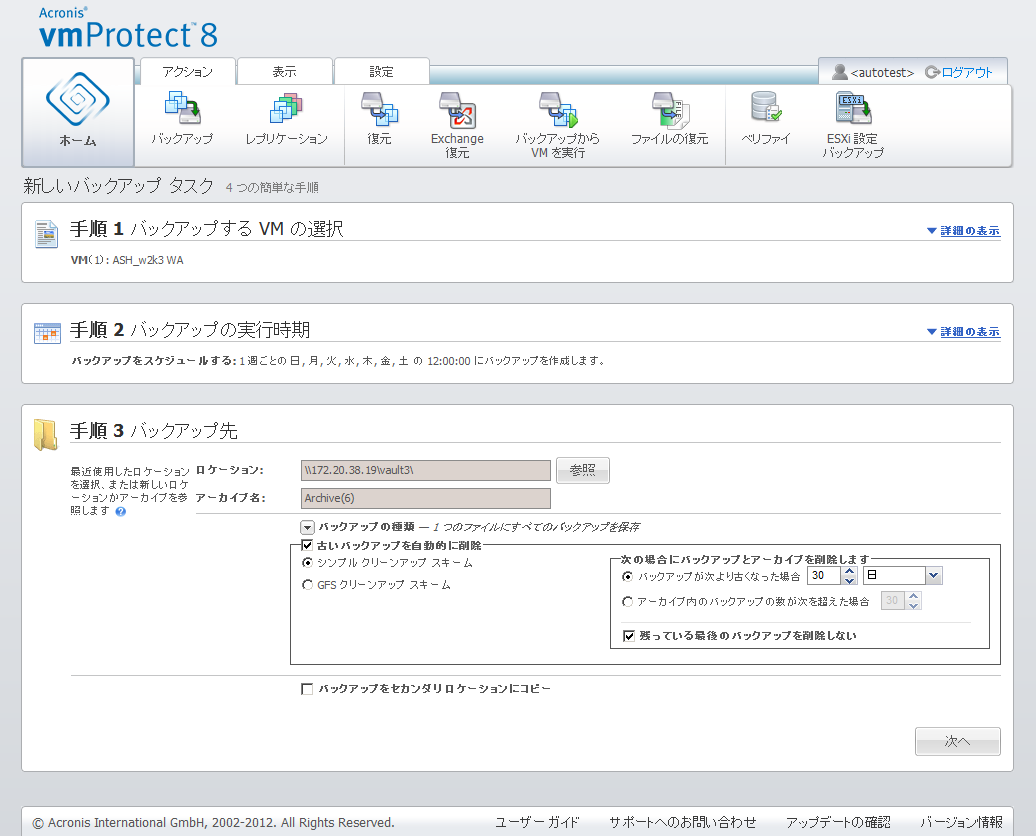
Task: Click the 次へ button
Action: tap(957, 741)
